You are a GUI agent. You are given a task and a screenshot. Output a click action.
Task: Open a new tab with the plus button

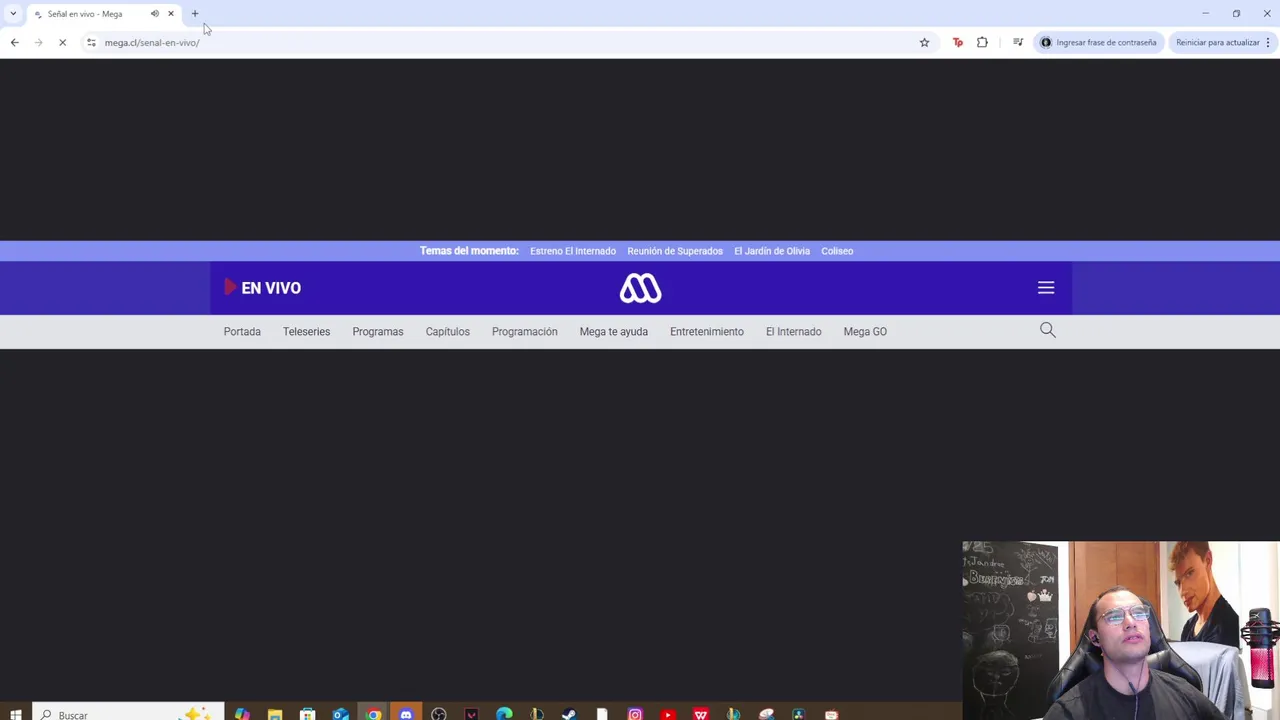[x=195, y=14]
